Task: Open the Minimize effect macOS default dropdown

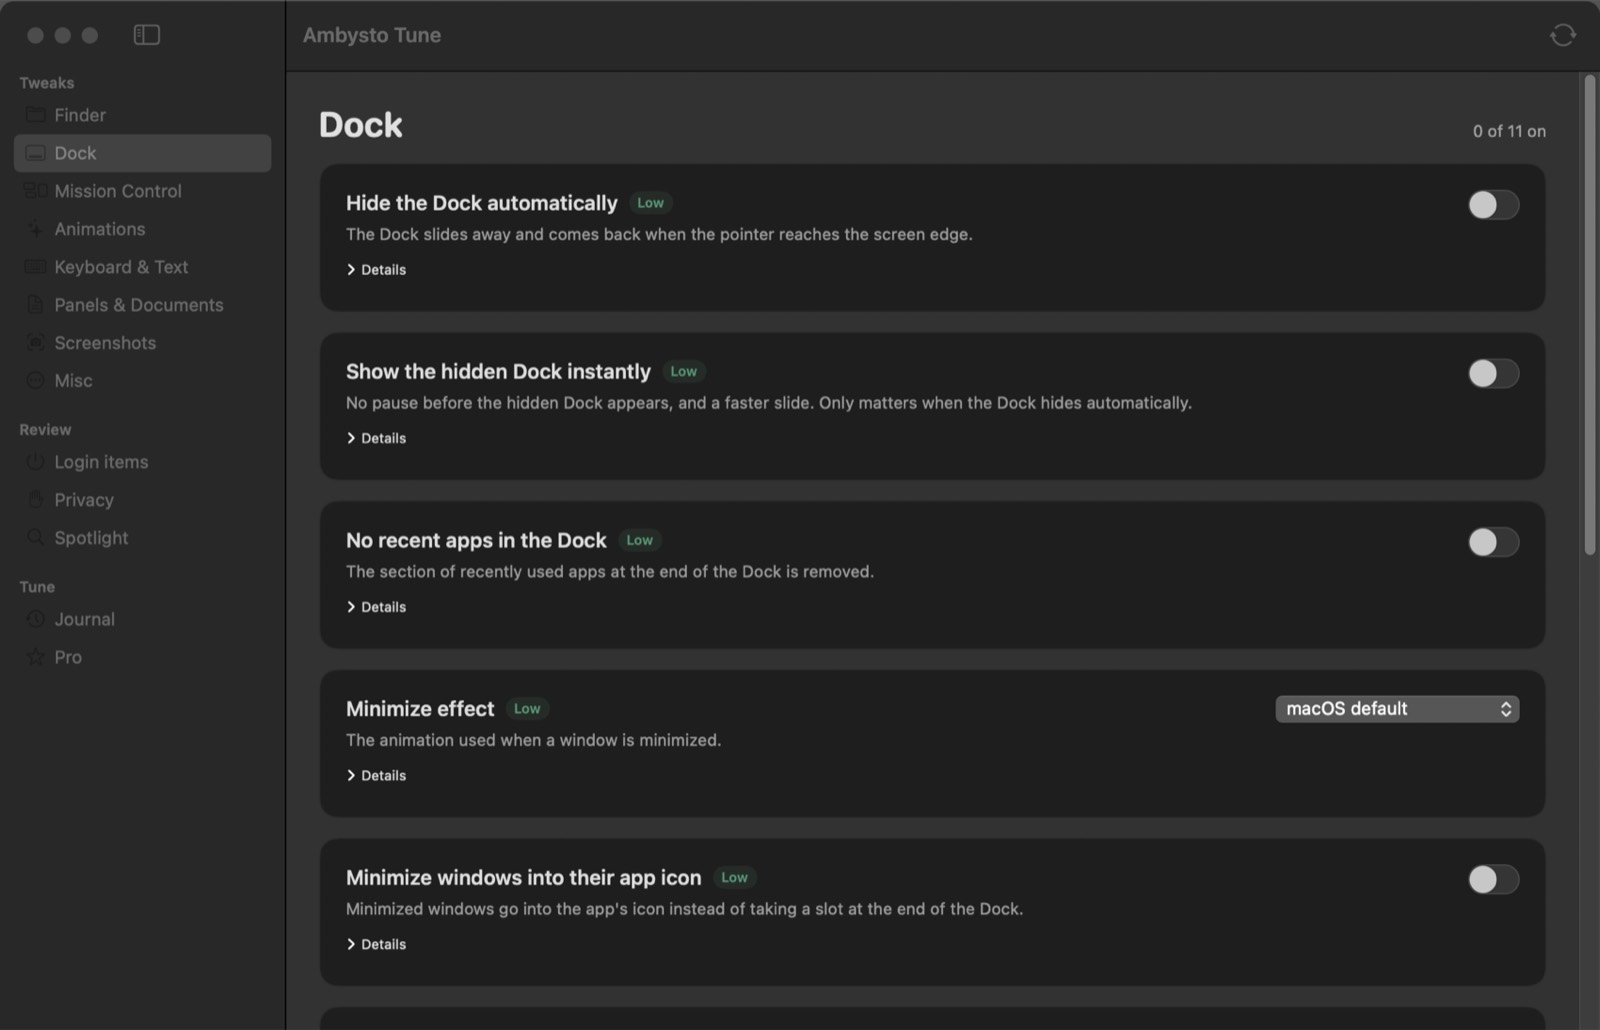Action: coord(1397,709)
